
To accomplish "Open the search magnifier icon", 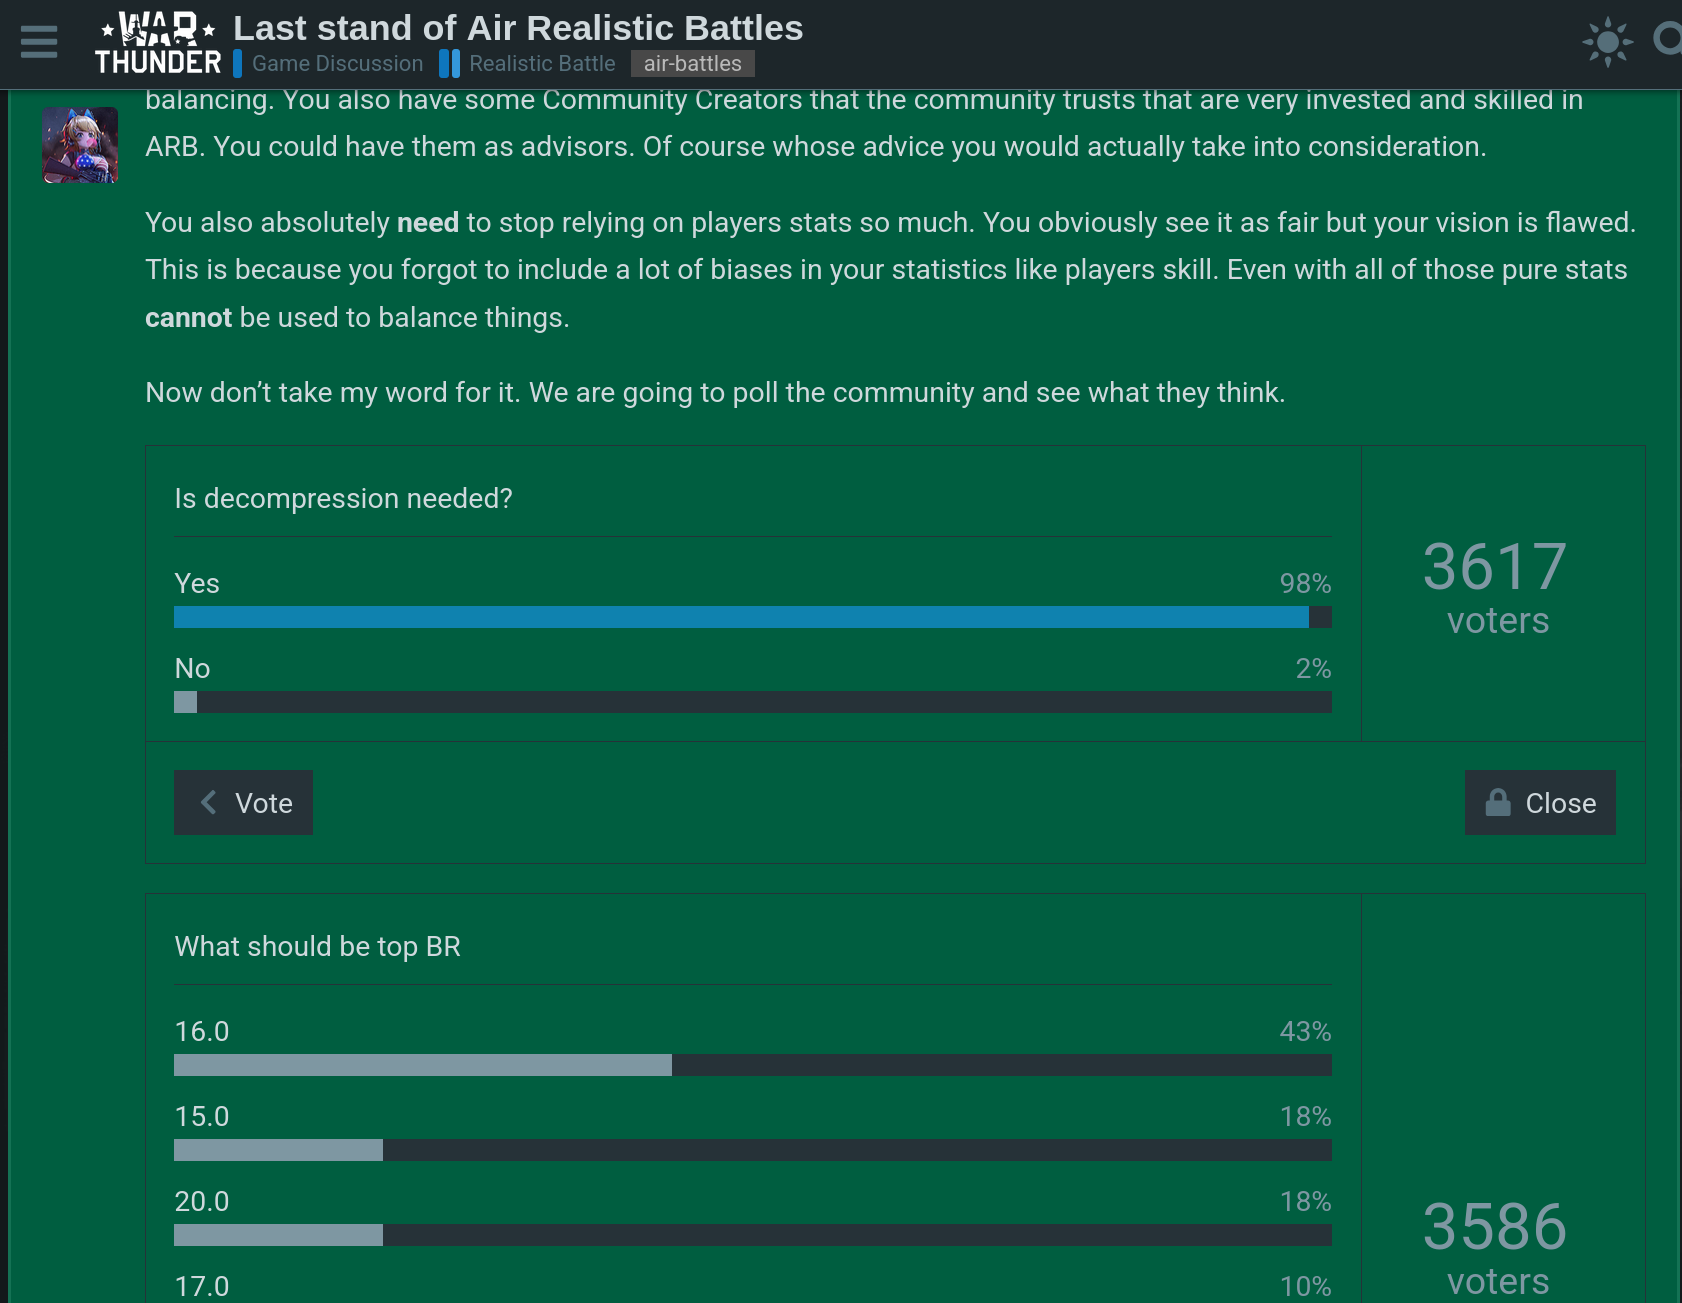I will (x=1667, y=40).
